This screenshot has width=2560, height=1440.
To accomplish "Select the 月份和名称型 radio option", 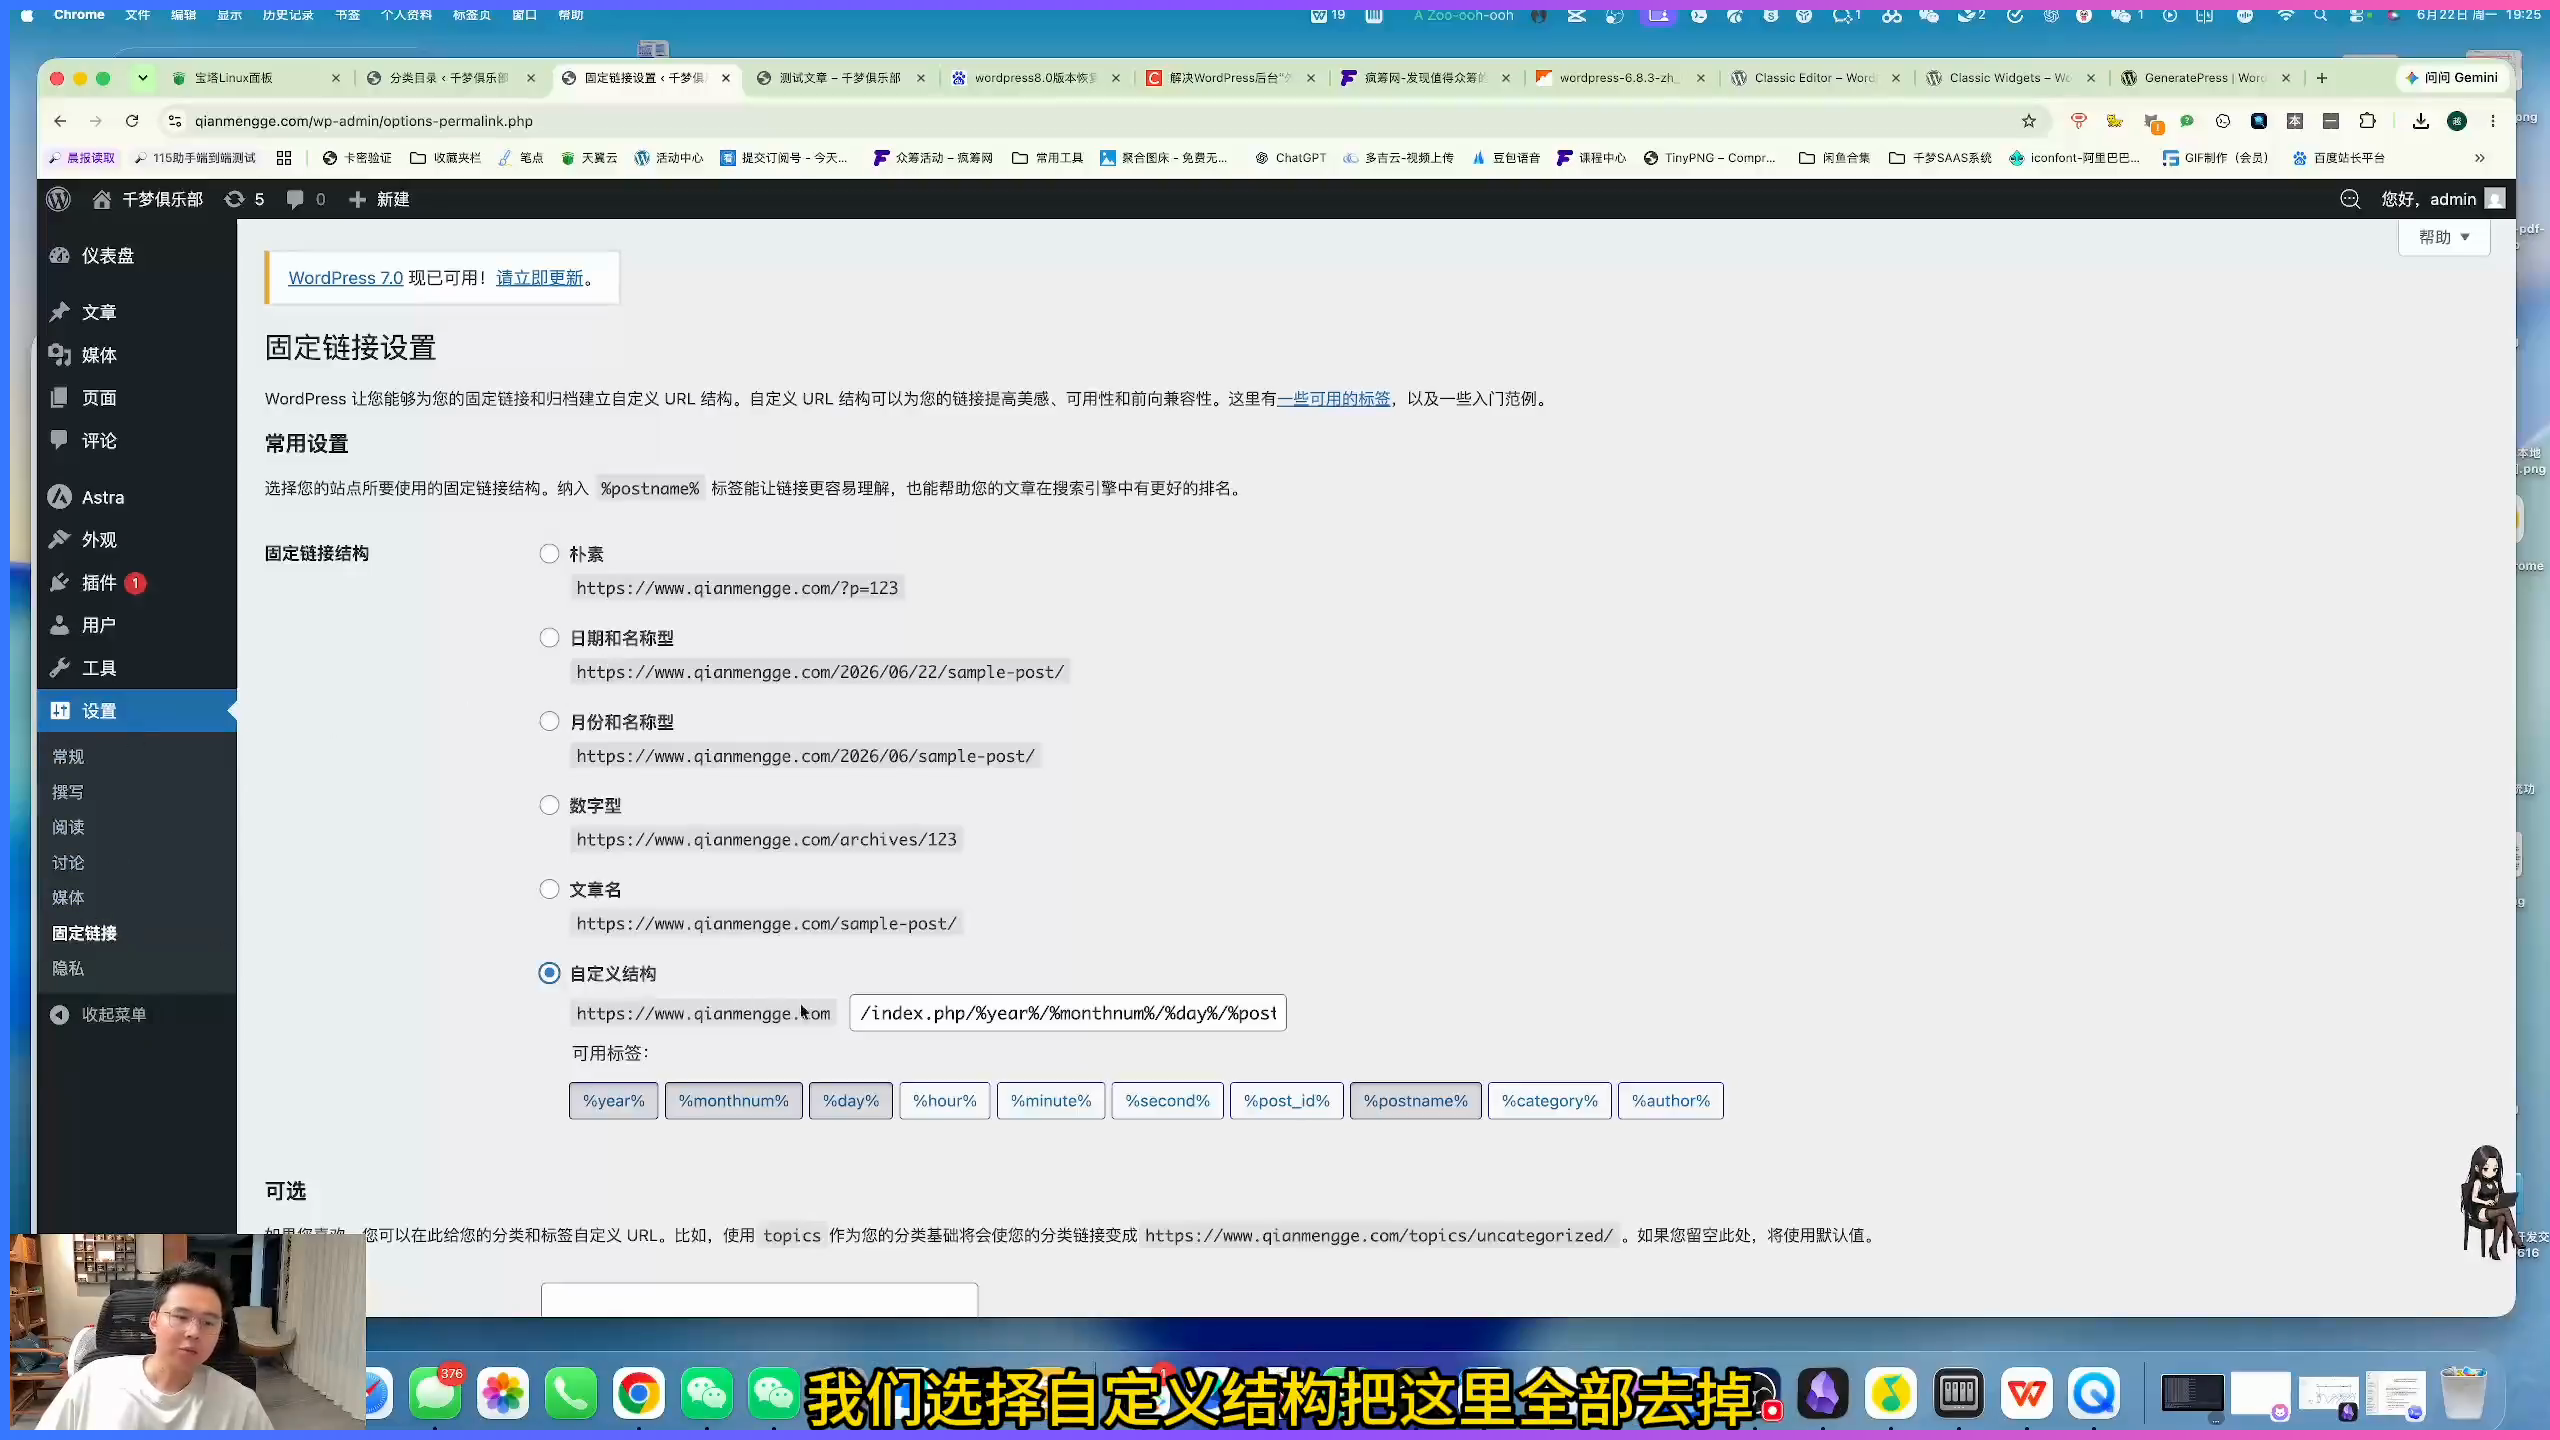I will pos(549,722).
